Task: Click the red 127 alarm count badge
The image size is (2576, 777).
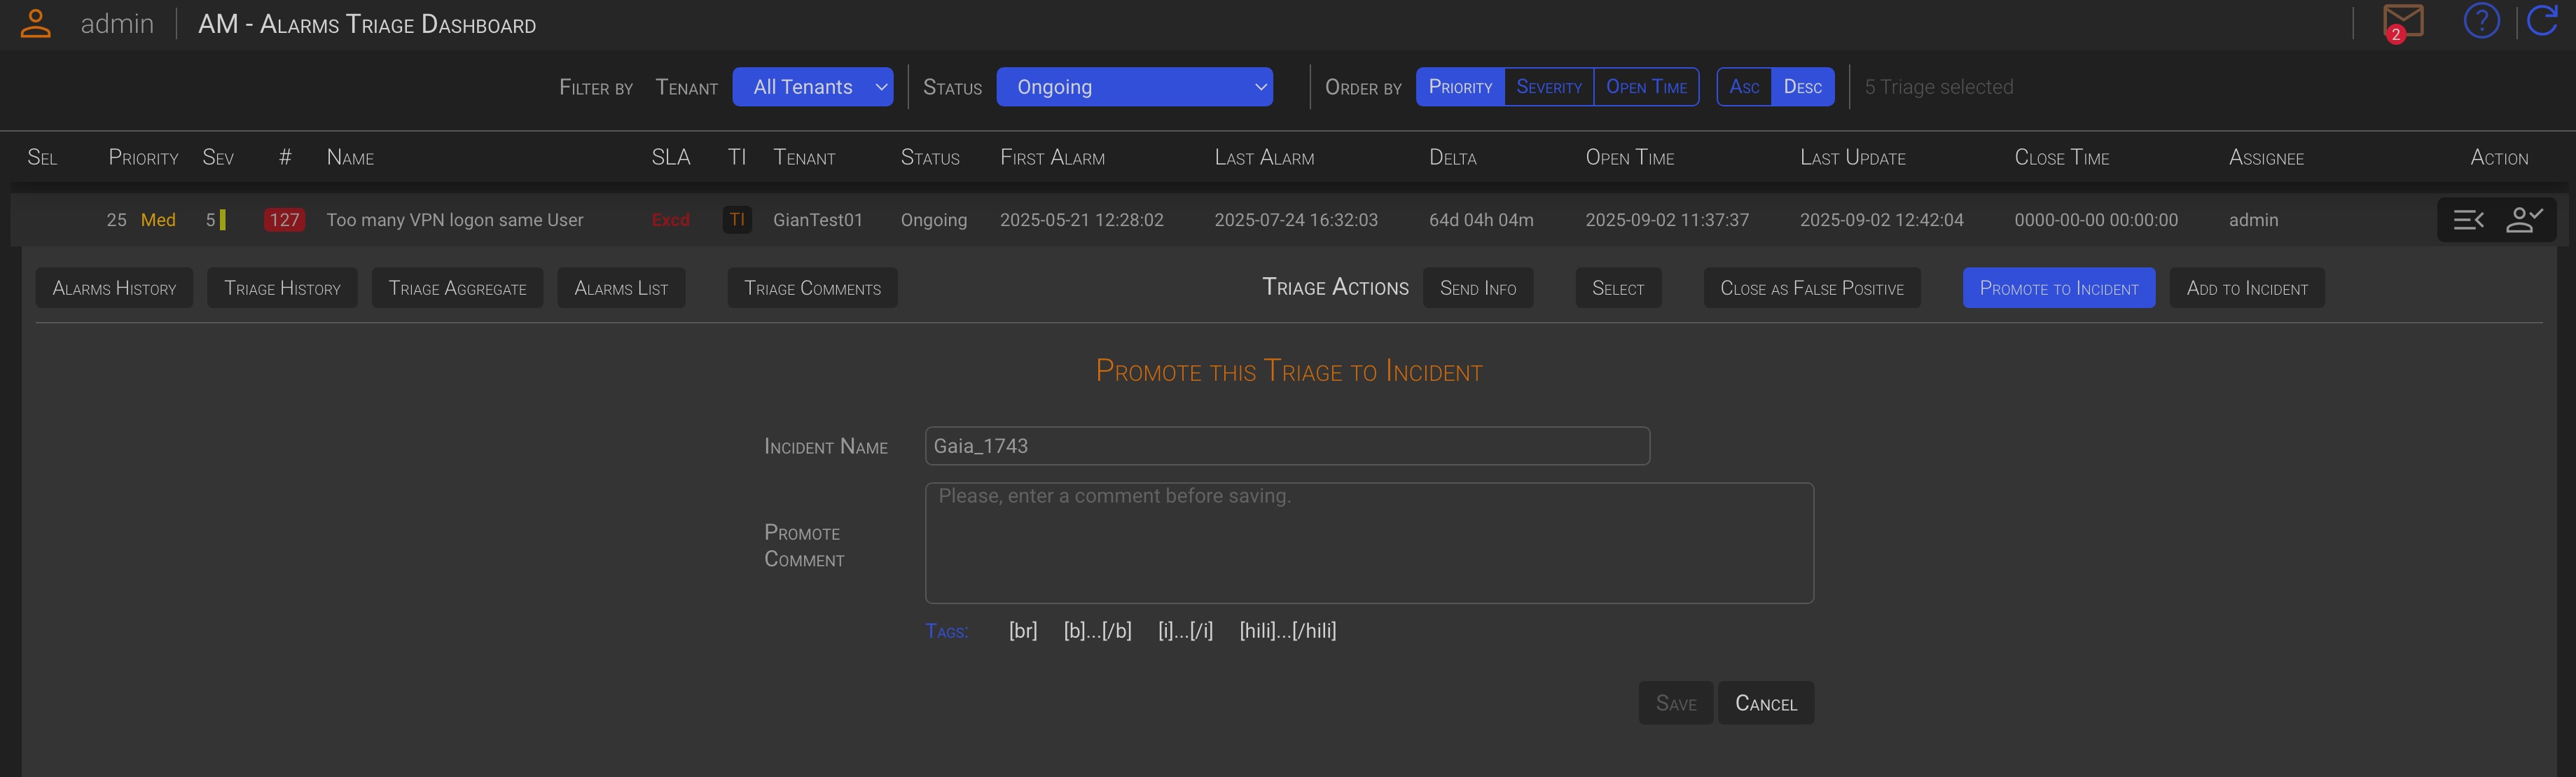Action: tap(284, 220)
